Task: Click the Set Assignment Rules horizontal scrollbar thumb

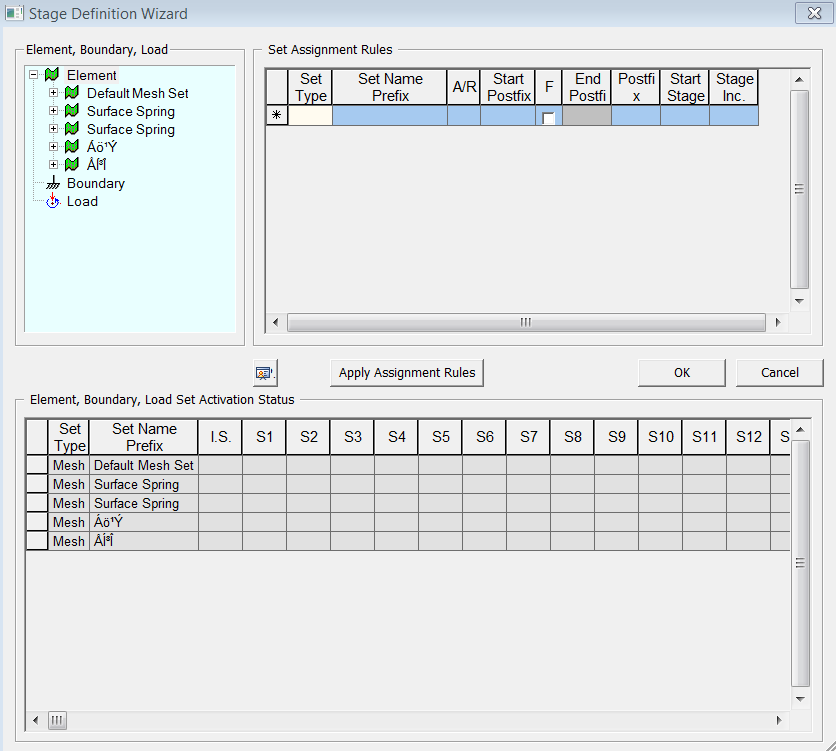Action: 525,322
